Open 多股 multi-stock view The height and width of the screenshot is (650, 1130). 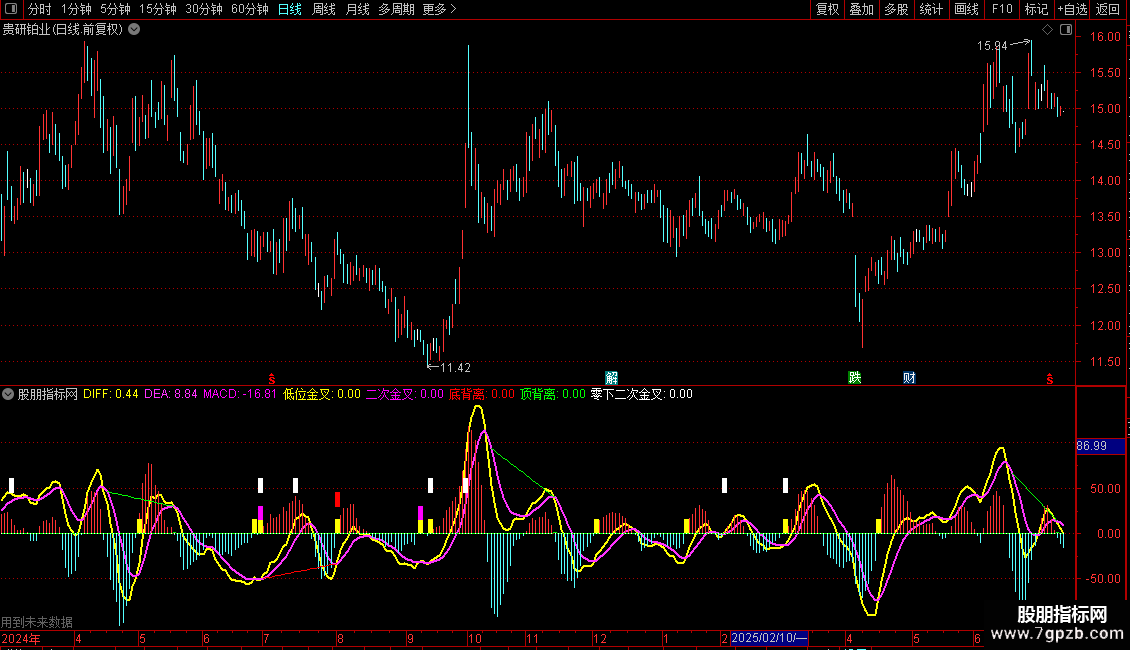pyautogui.click(x=896, y=9)
